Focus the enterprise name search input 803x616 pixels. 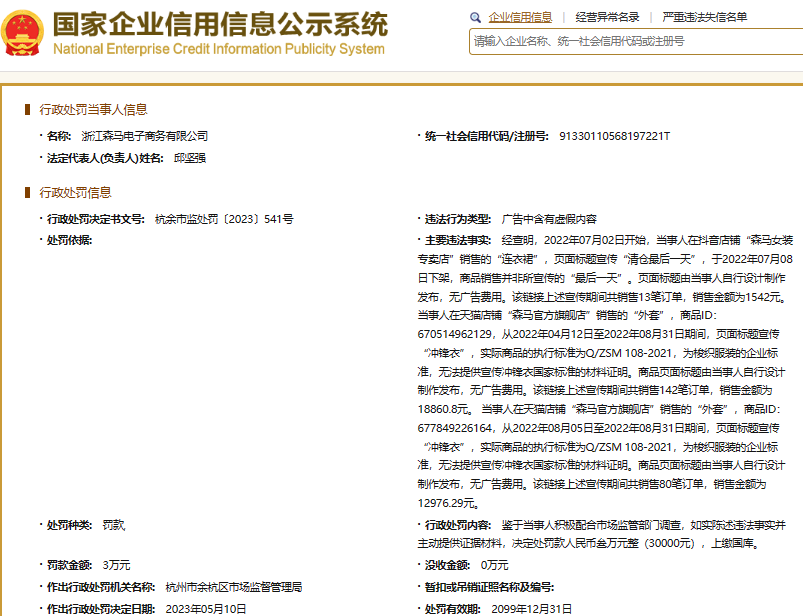[x=636, y=41]
